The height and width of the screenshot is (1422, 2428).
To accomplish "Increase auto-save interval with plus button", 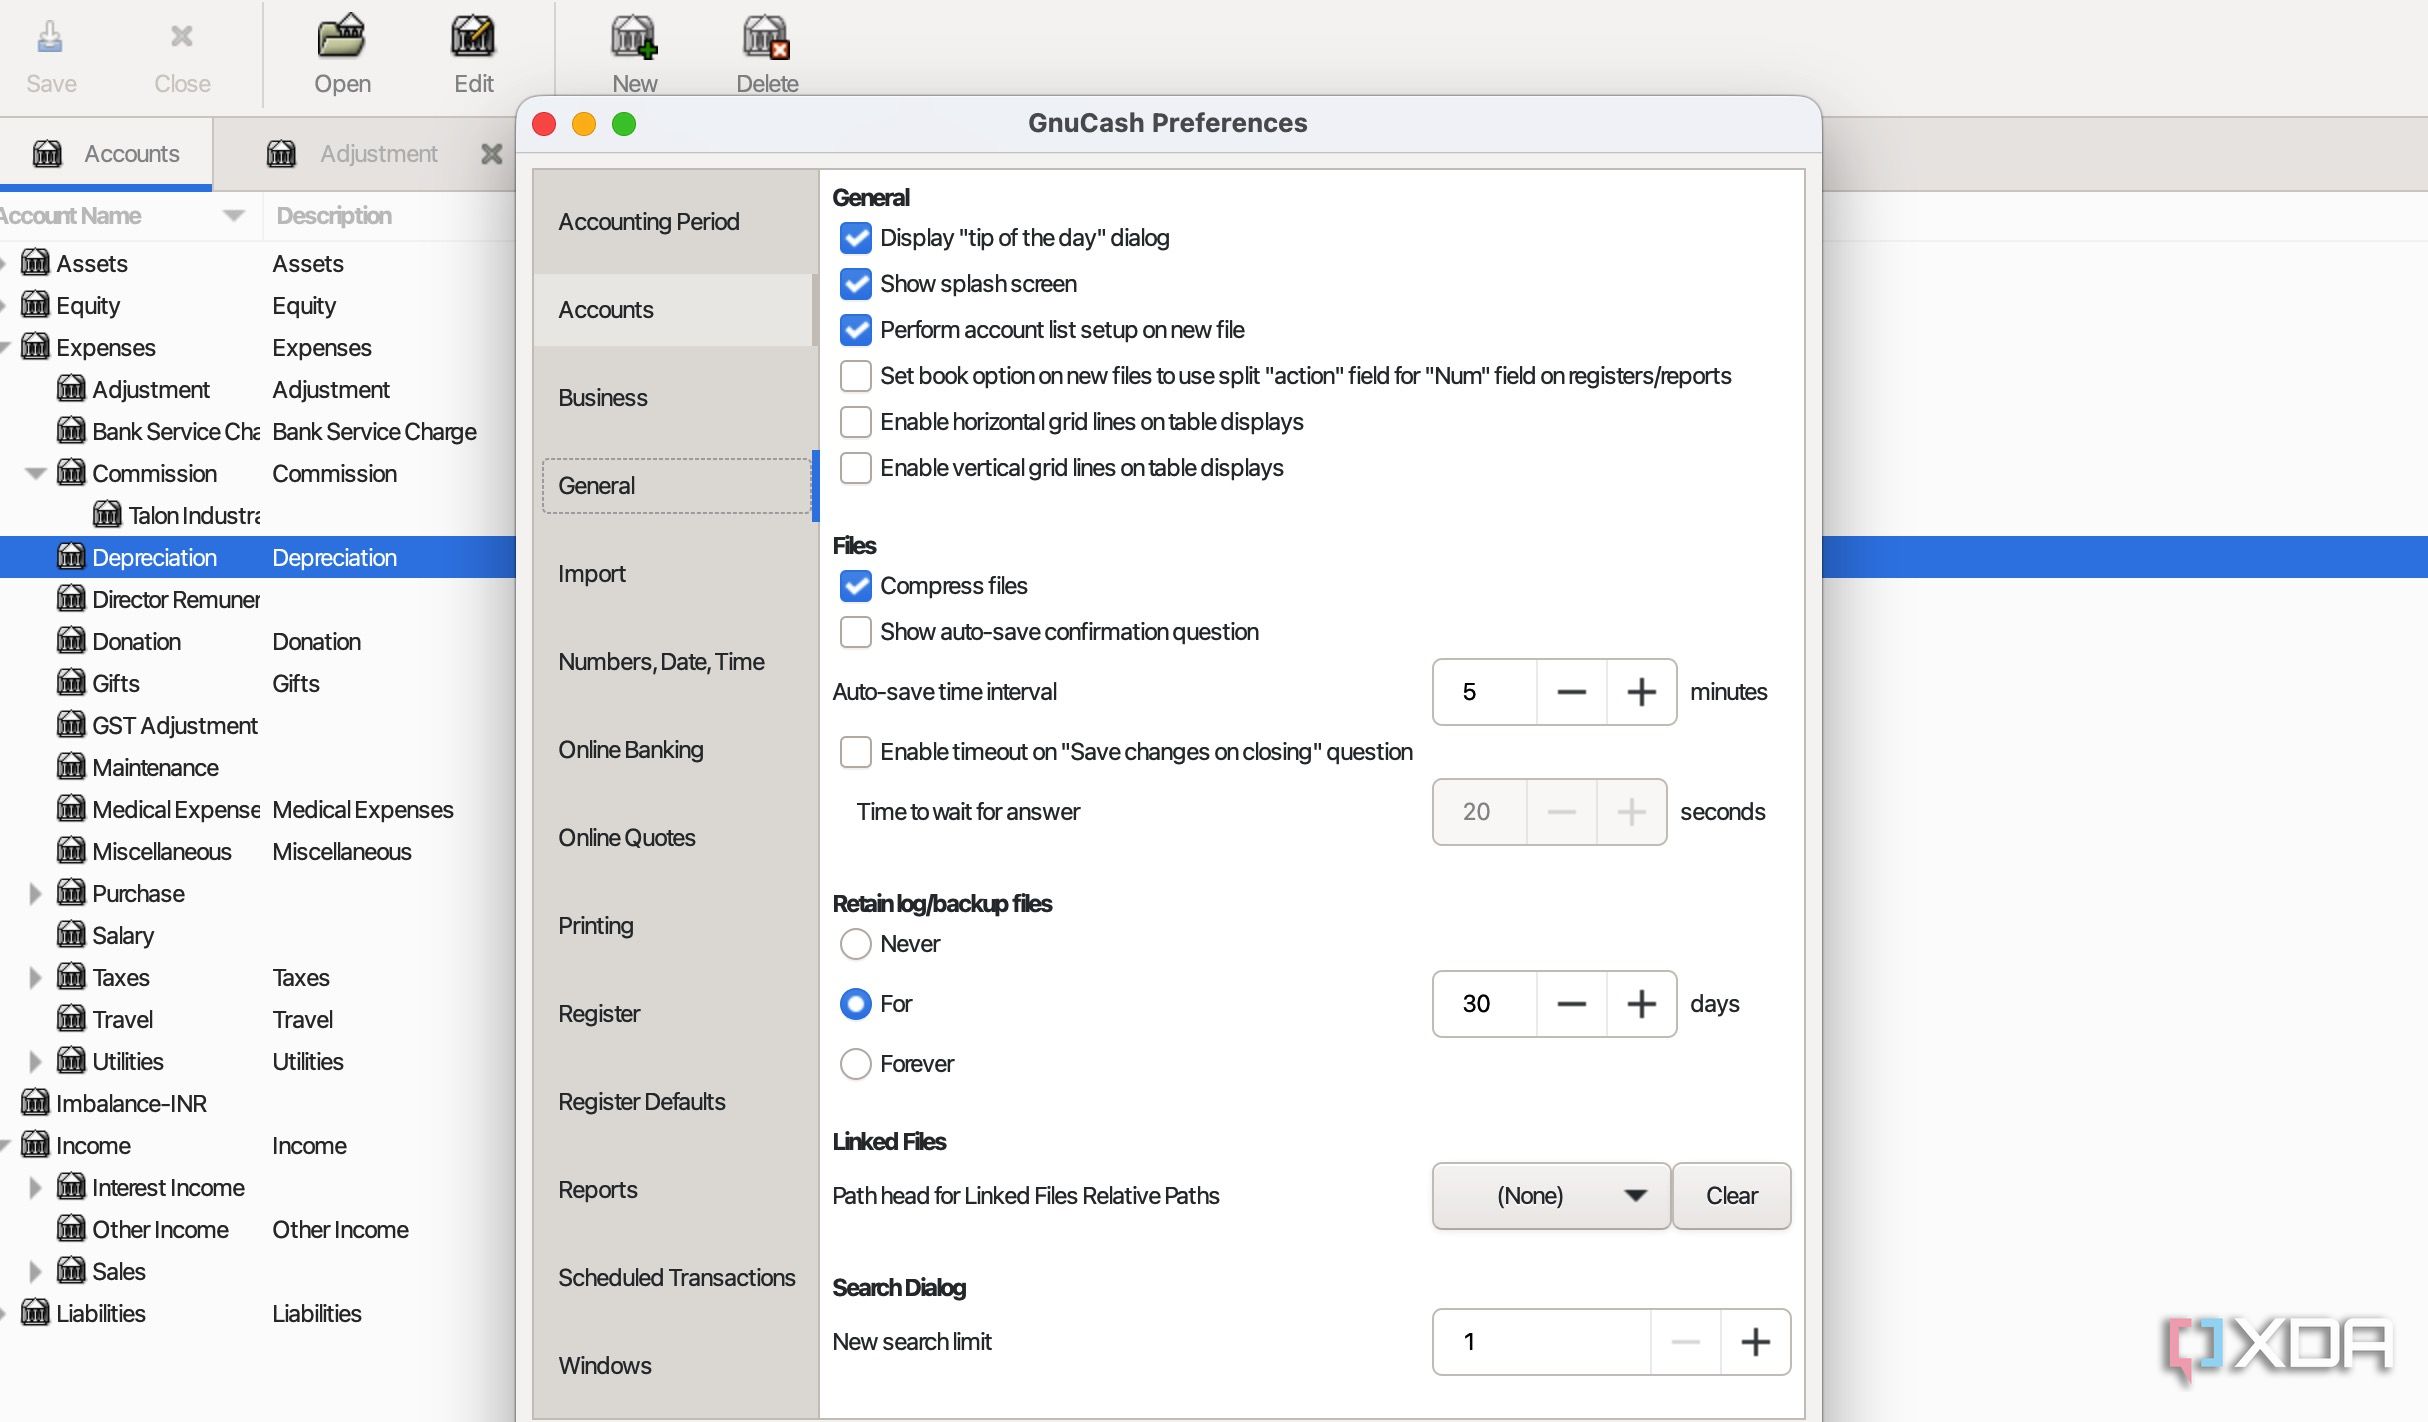I will (1641, 692).
